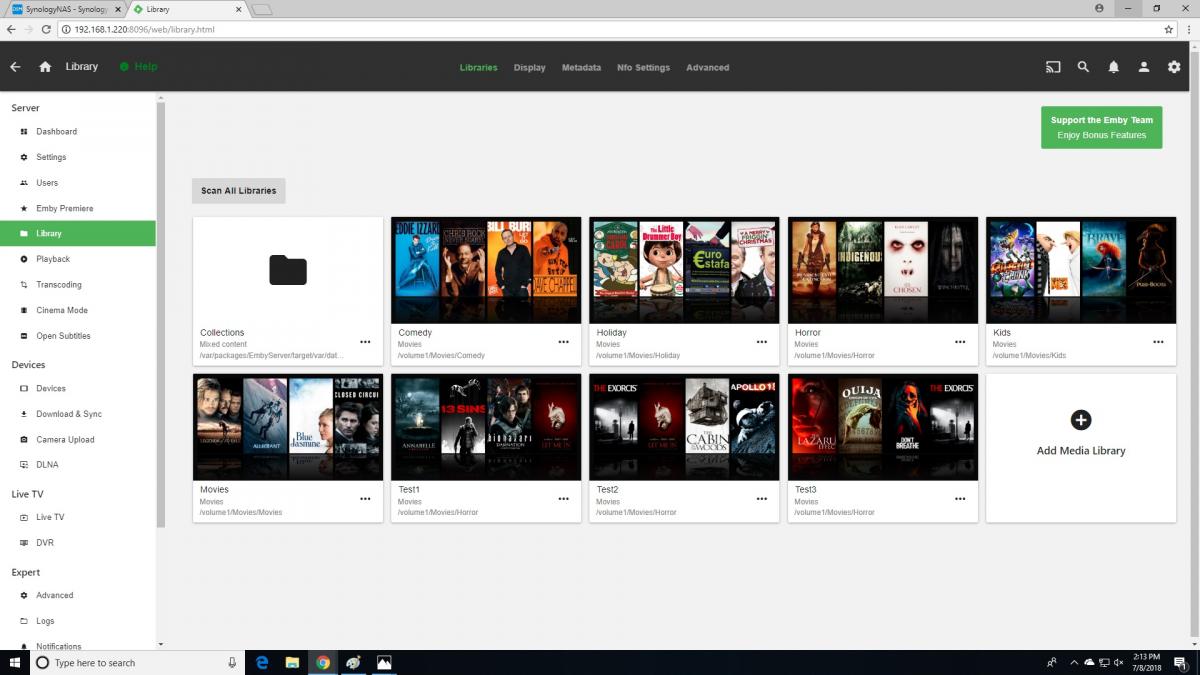The width and height of the screenshot is (1200, 675).
Task: Open the Collections library three-dot menu
Action: [365, 342]
